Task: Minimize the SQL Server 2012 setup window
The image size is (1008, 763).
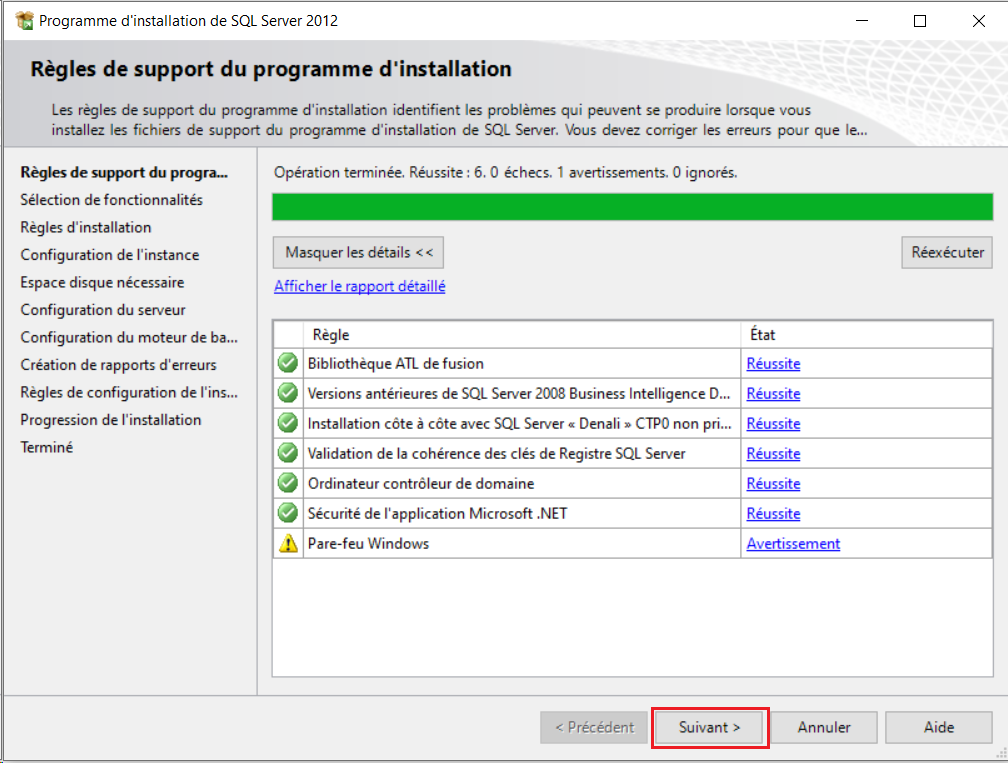Action: point(861,21)
